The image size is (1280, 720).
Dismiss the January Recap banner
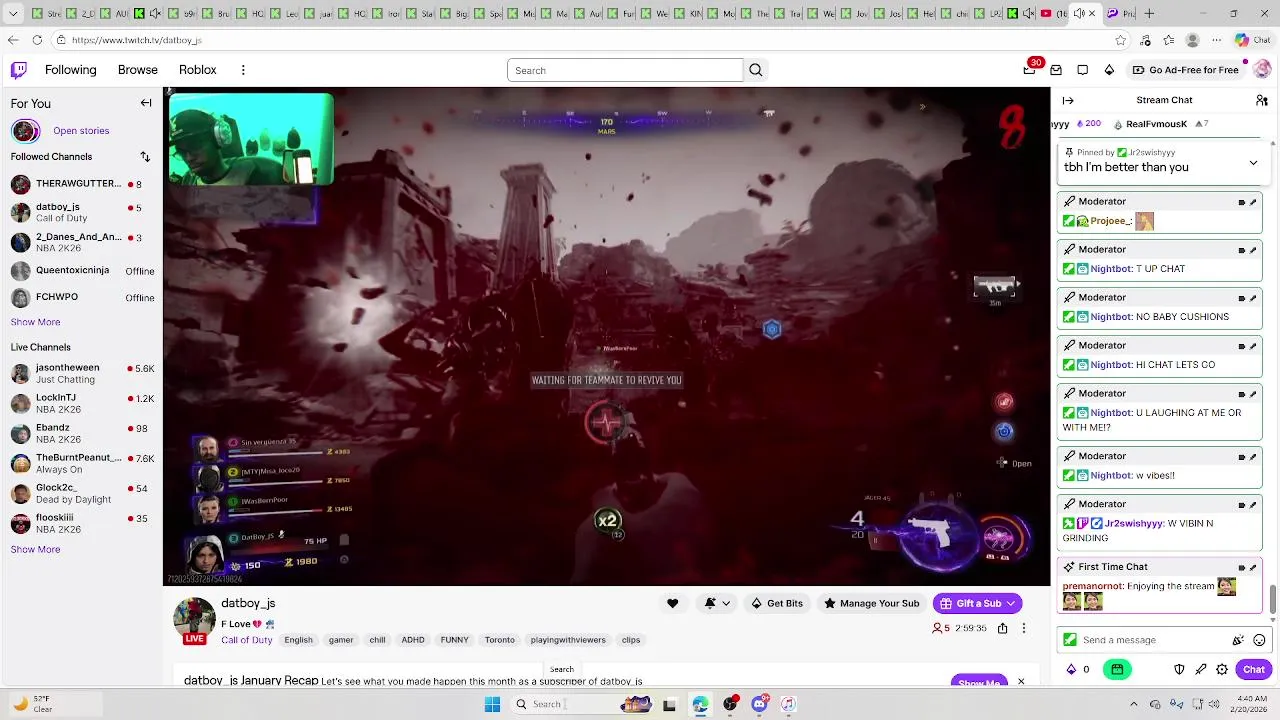pos(1021,682)
